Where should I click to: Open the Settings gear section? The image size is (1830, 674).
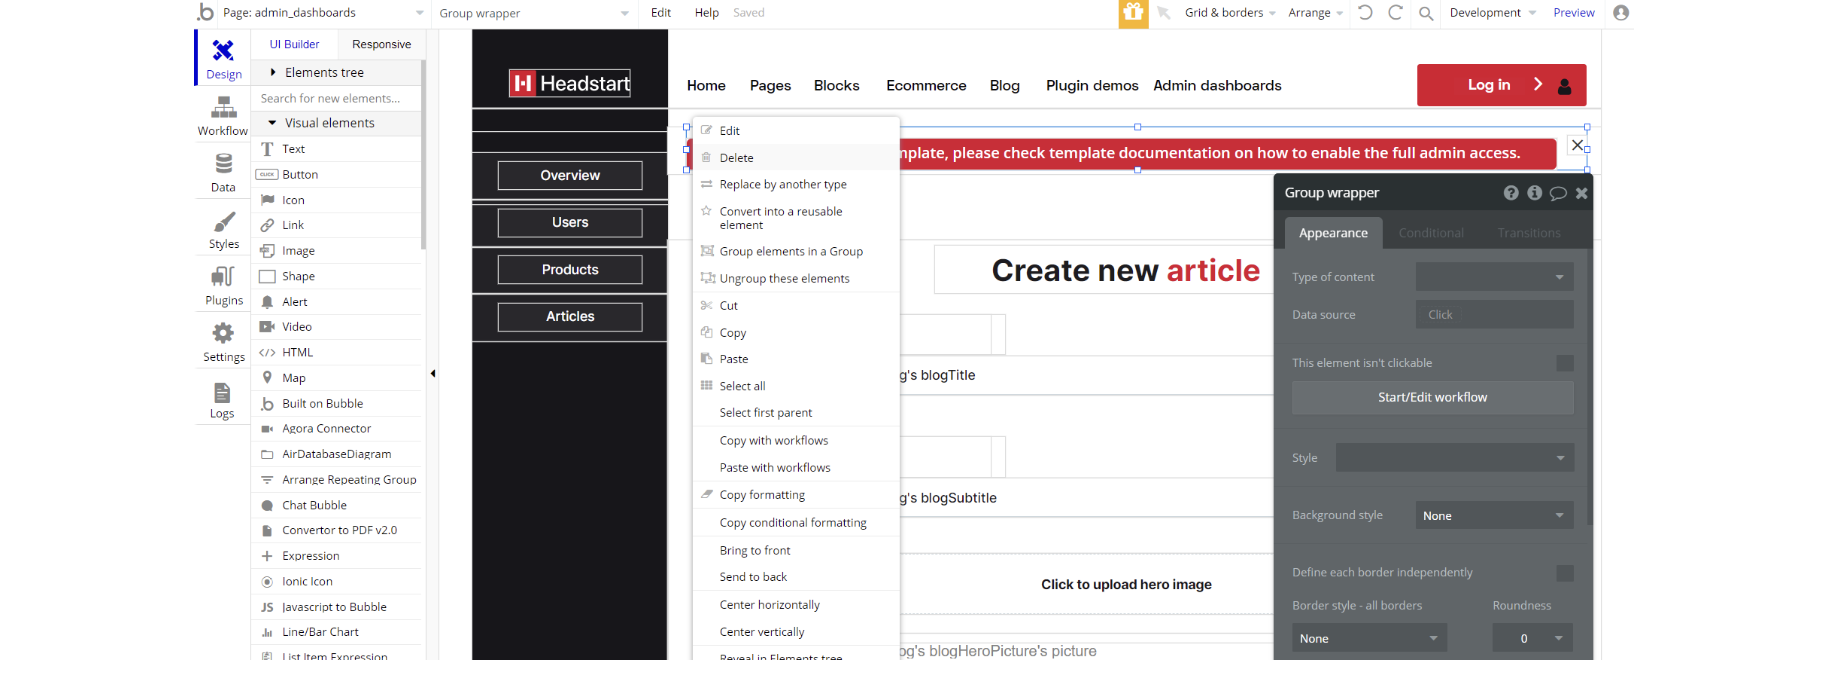click(223, 342)
